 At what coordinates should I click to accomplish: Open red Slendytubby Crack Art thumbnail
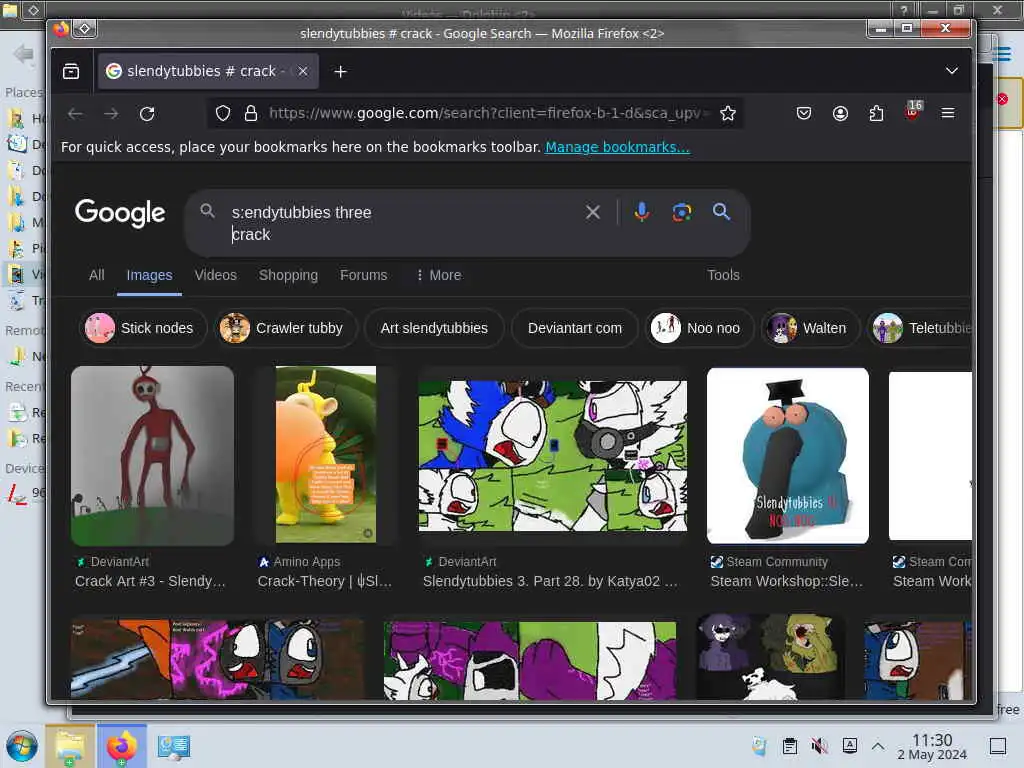(152, 456)
